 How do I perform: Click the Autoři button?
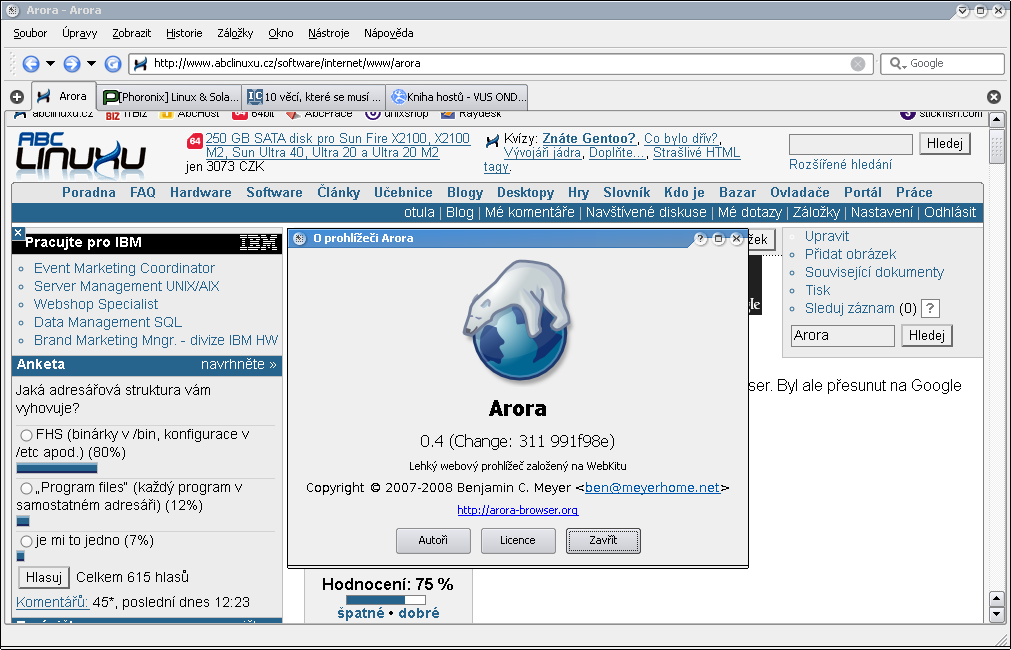pos(433,540)
